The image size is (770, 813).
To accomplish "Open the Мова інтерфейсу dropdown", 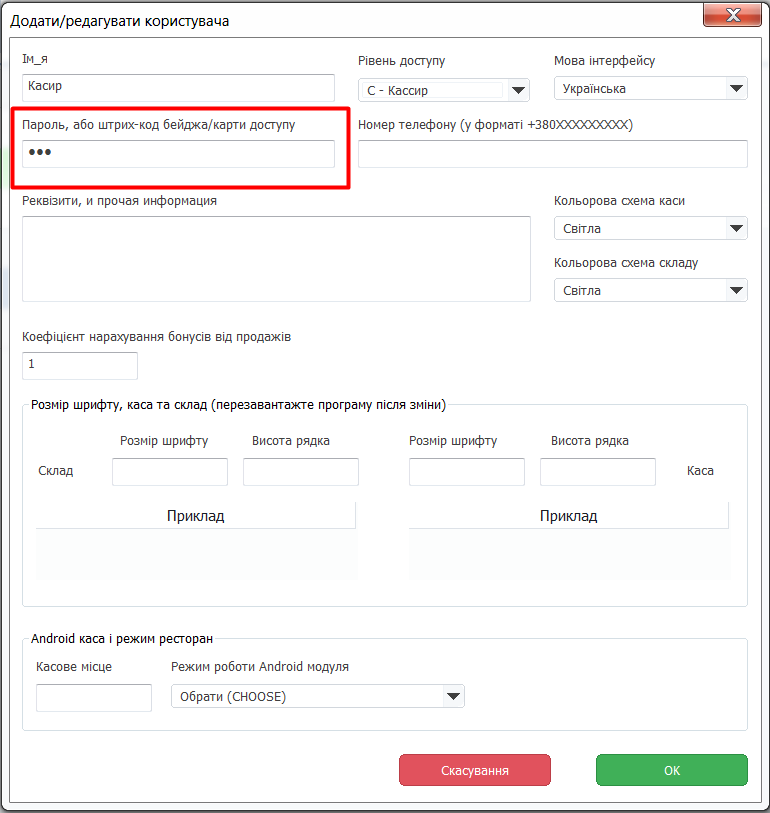I will tap(651, 89).
